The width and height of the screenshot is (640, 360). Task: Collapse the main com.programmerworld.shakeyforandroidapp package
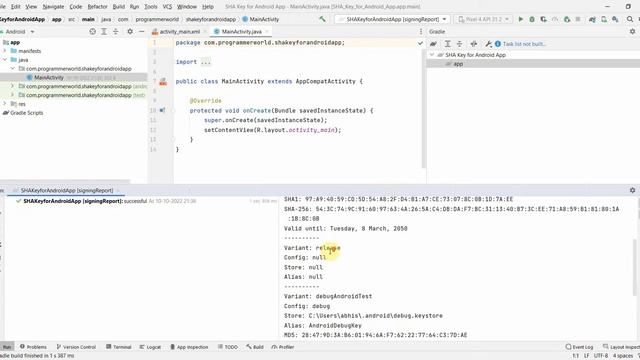coord(13,69)
